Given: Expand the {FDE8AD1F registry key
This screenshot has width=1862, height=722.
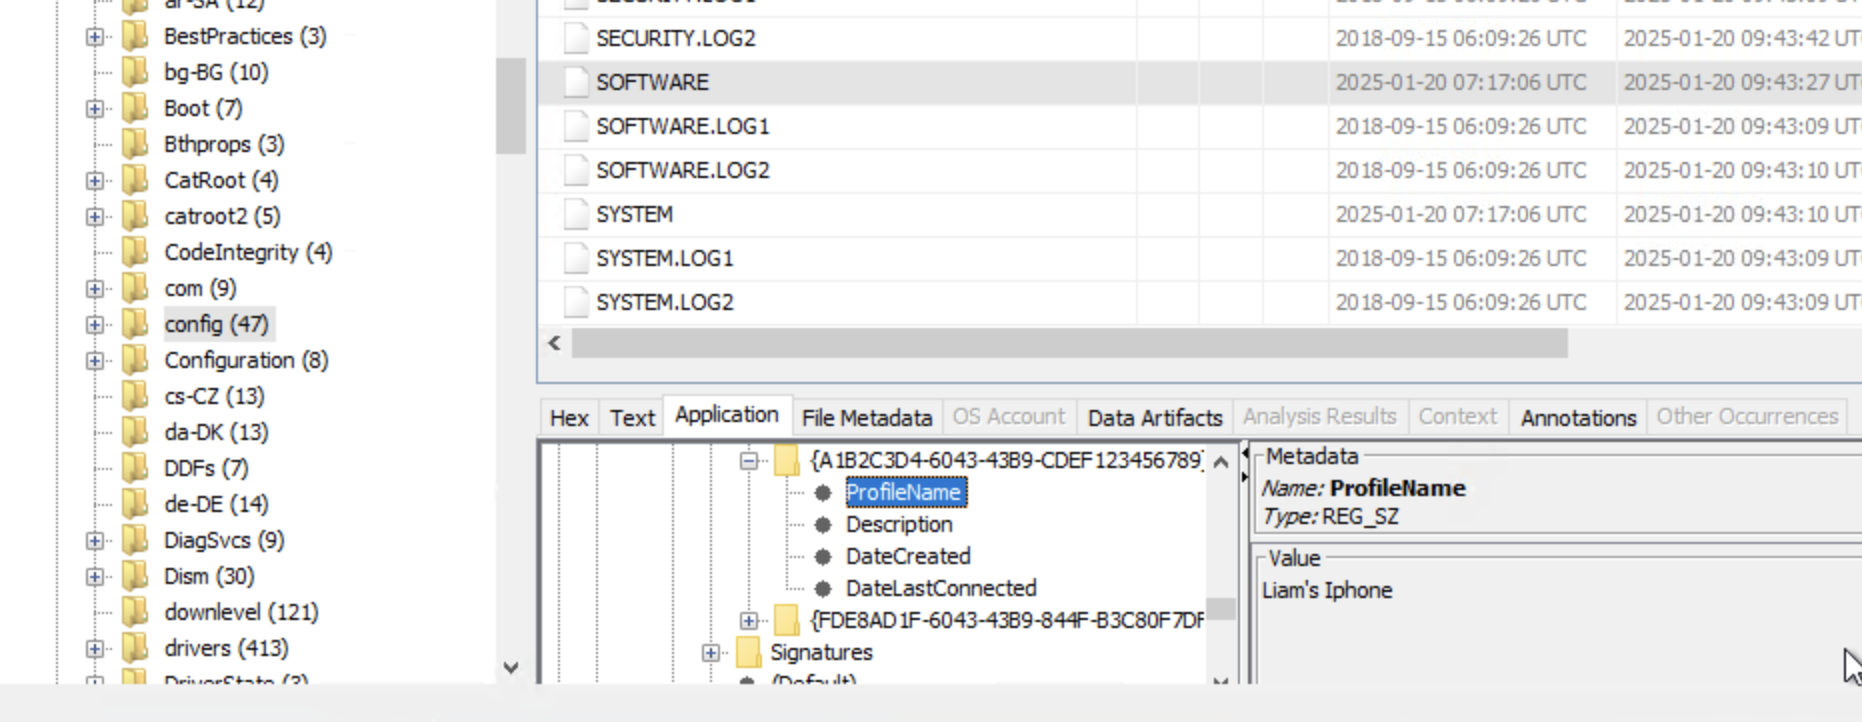Looking at the screenshot, I should click(x=749, y=621).
